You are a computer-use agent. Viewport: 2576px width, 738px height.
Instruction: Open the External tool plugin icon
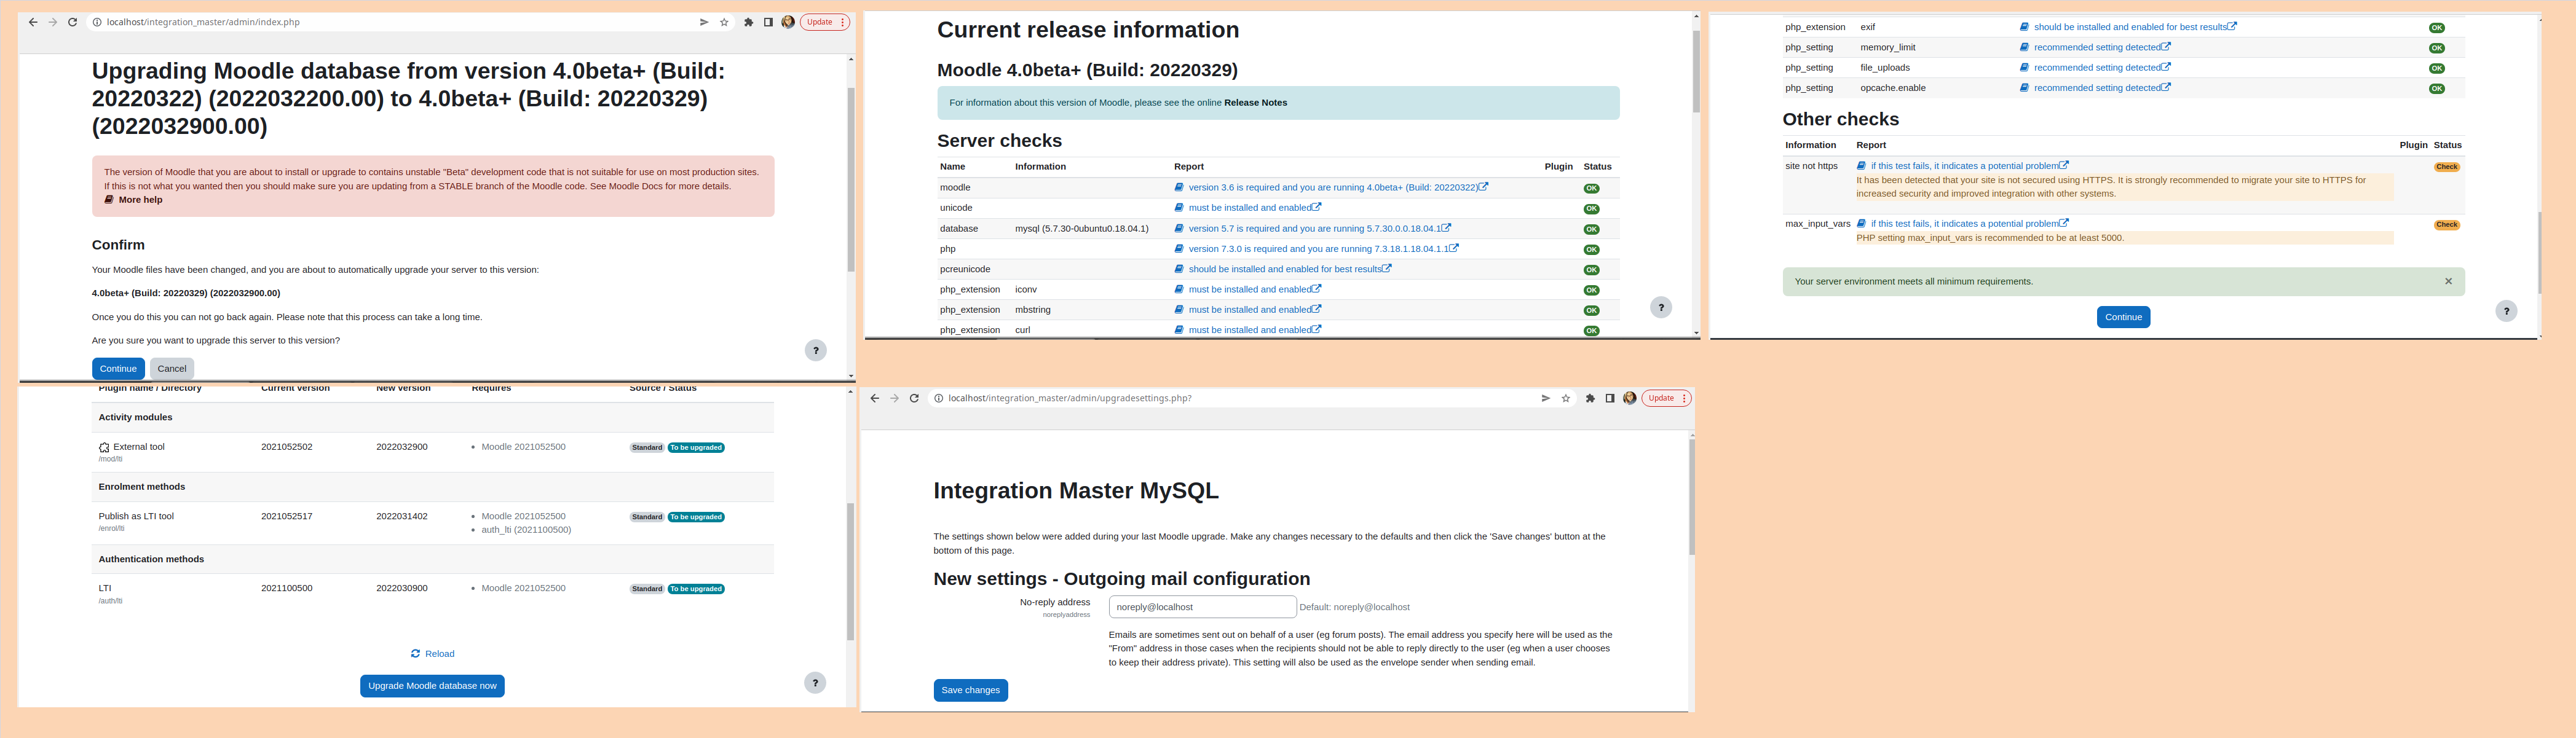click(x=104, y=447)
